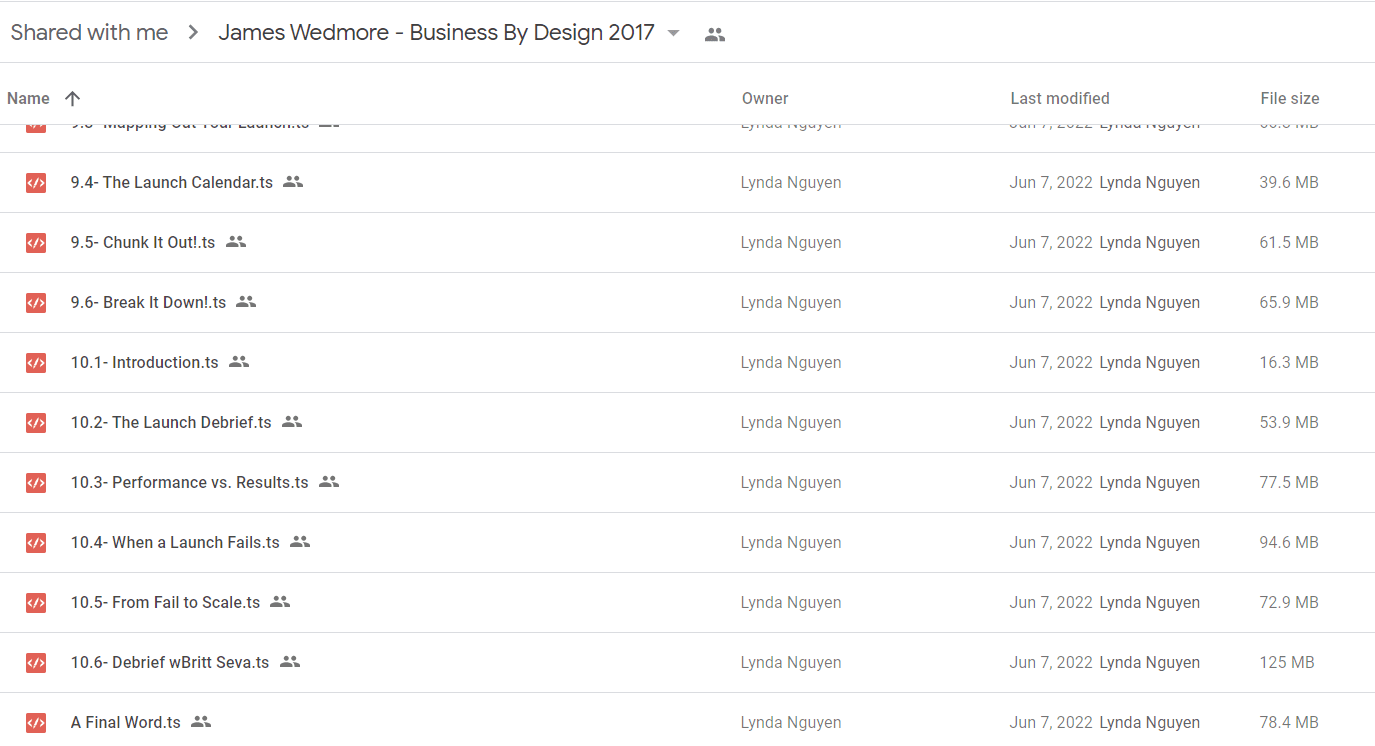
Task: Click modifier Lynda Nguyen in 10.4- When a Launch Fails.ts row
Action: tap(1149, 542)
